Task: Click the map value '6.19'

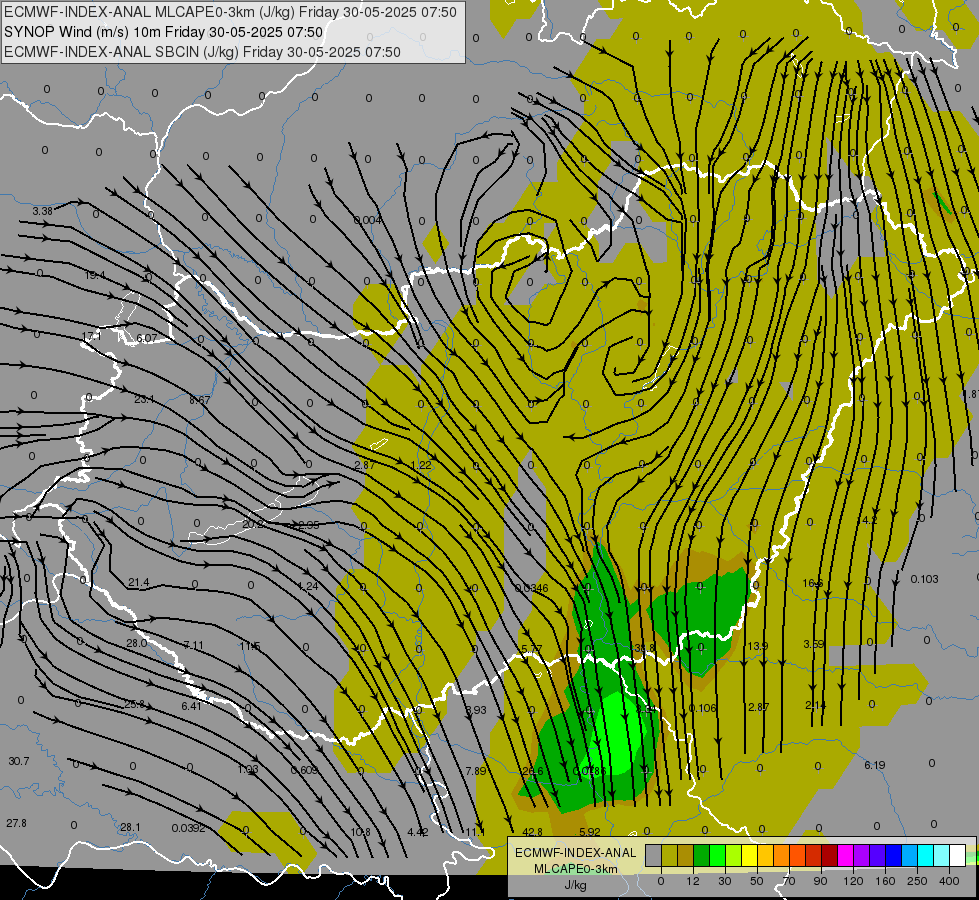Action: coord(875,764)
